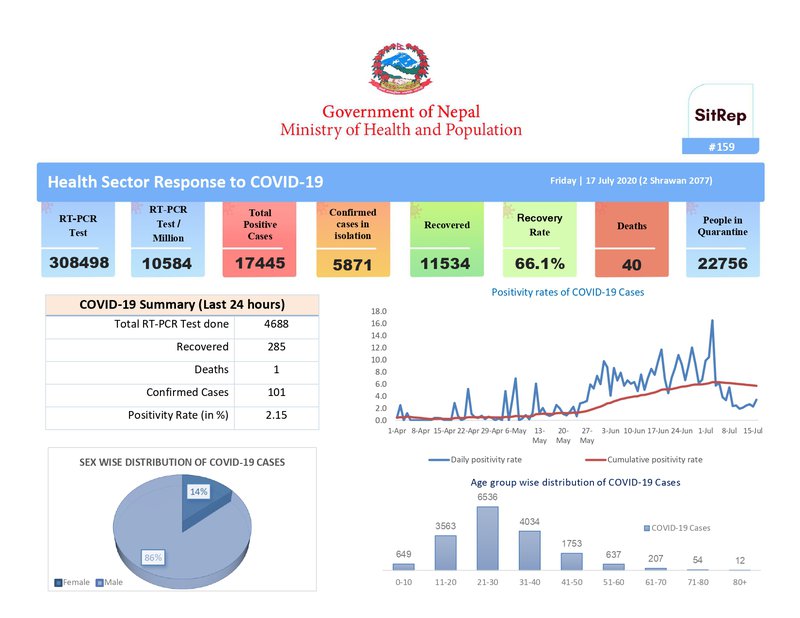The height and width of the screenshot is (618, 800).
Task: Click the Health Sector Response to COVID-19 heading
Action: 185,182
